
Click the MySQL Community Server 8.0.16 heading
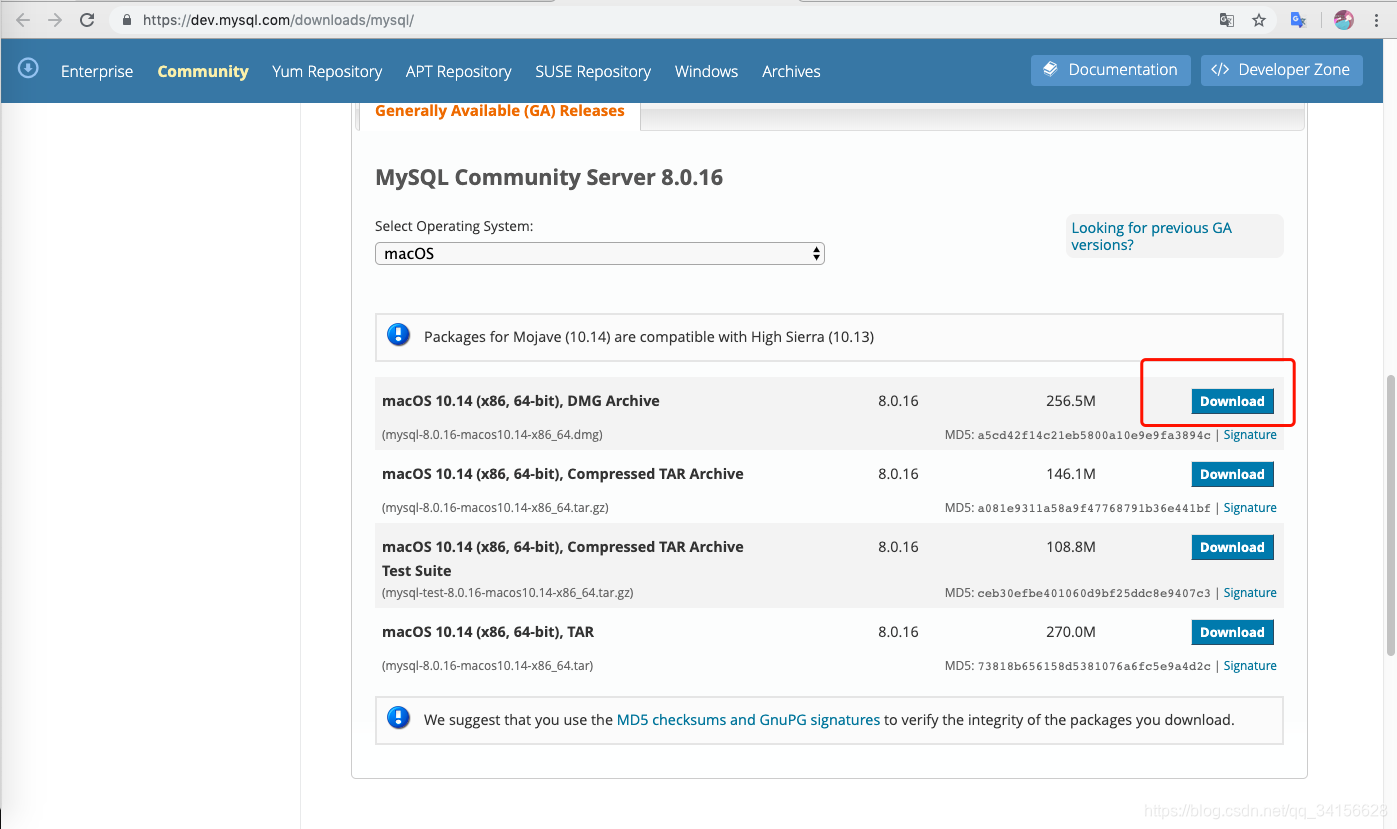pos(549,178)
